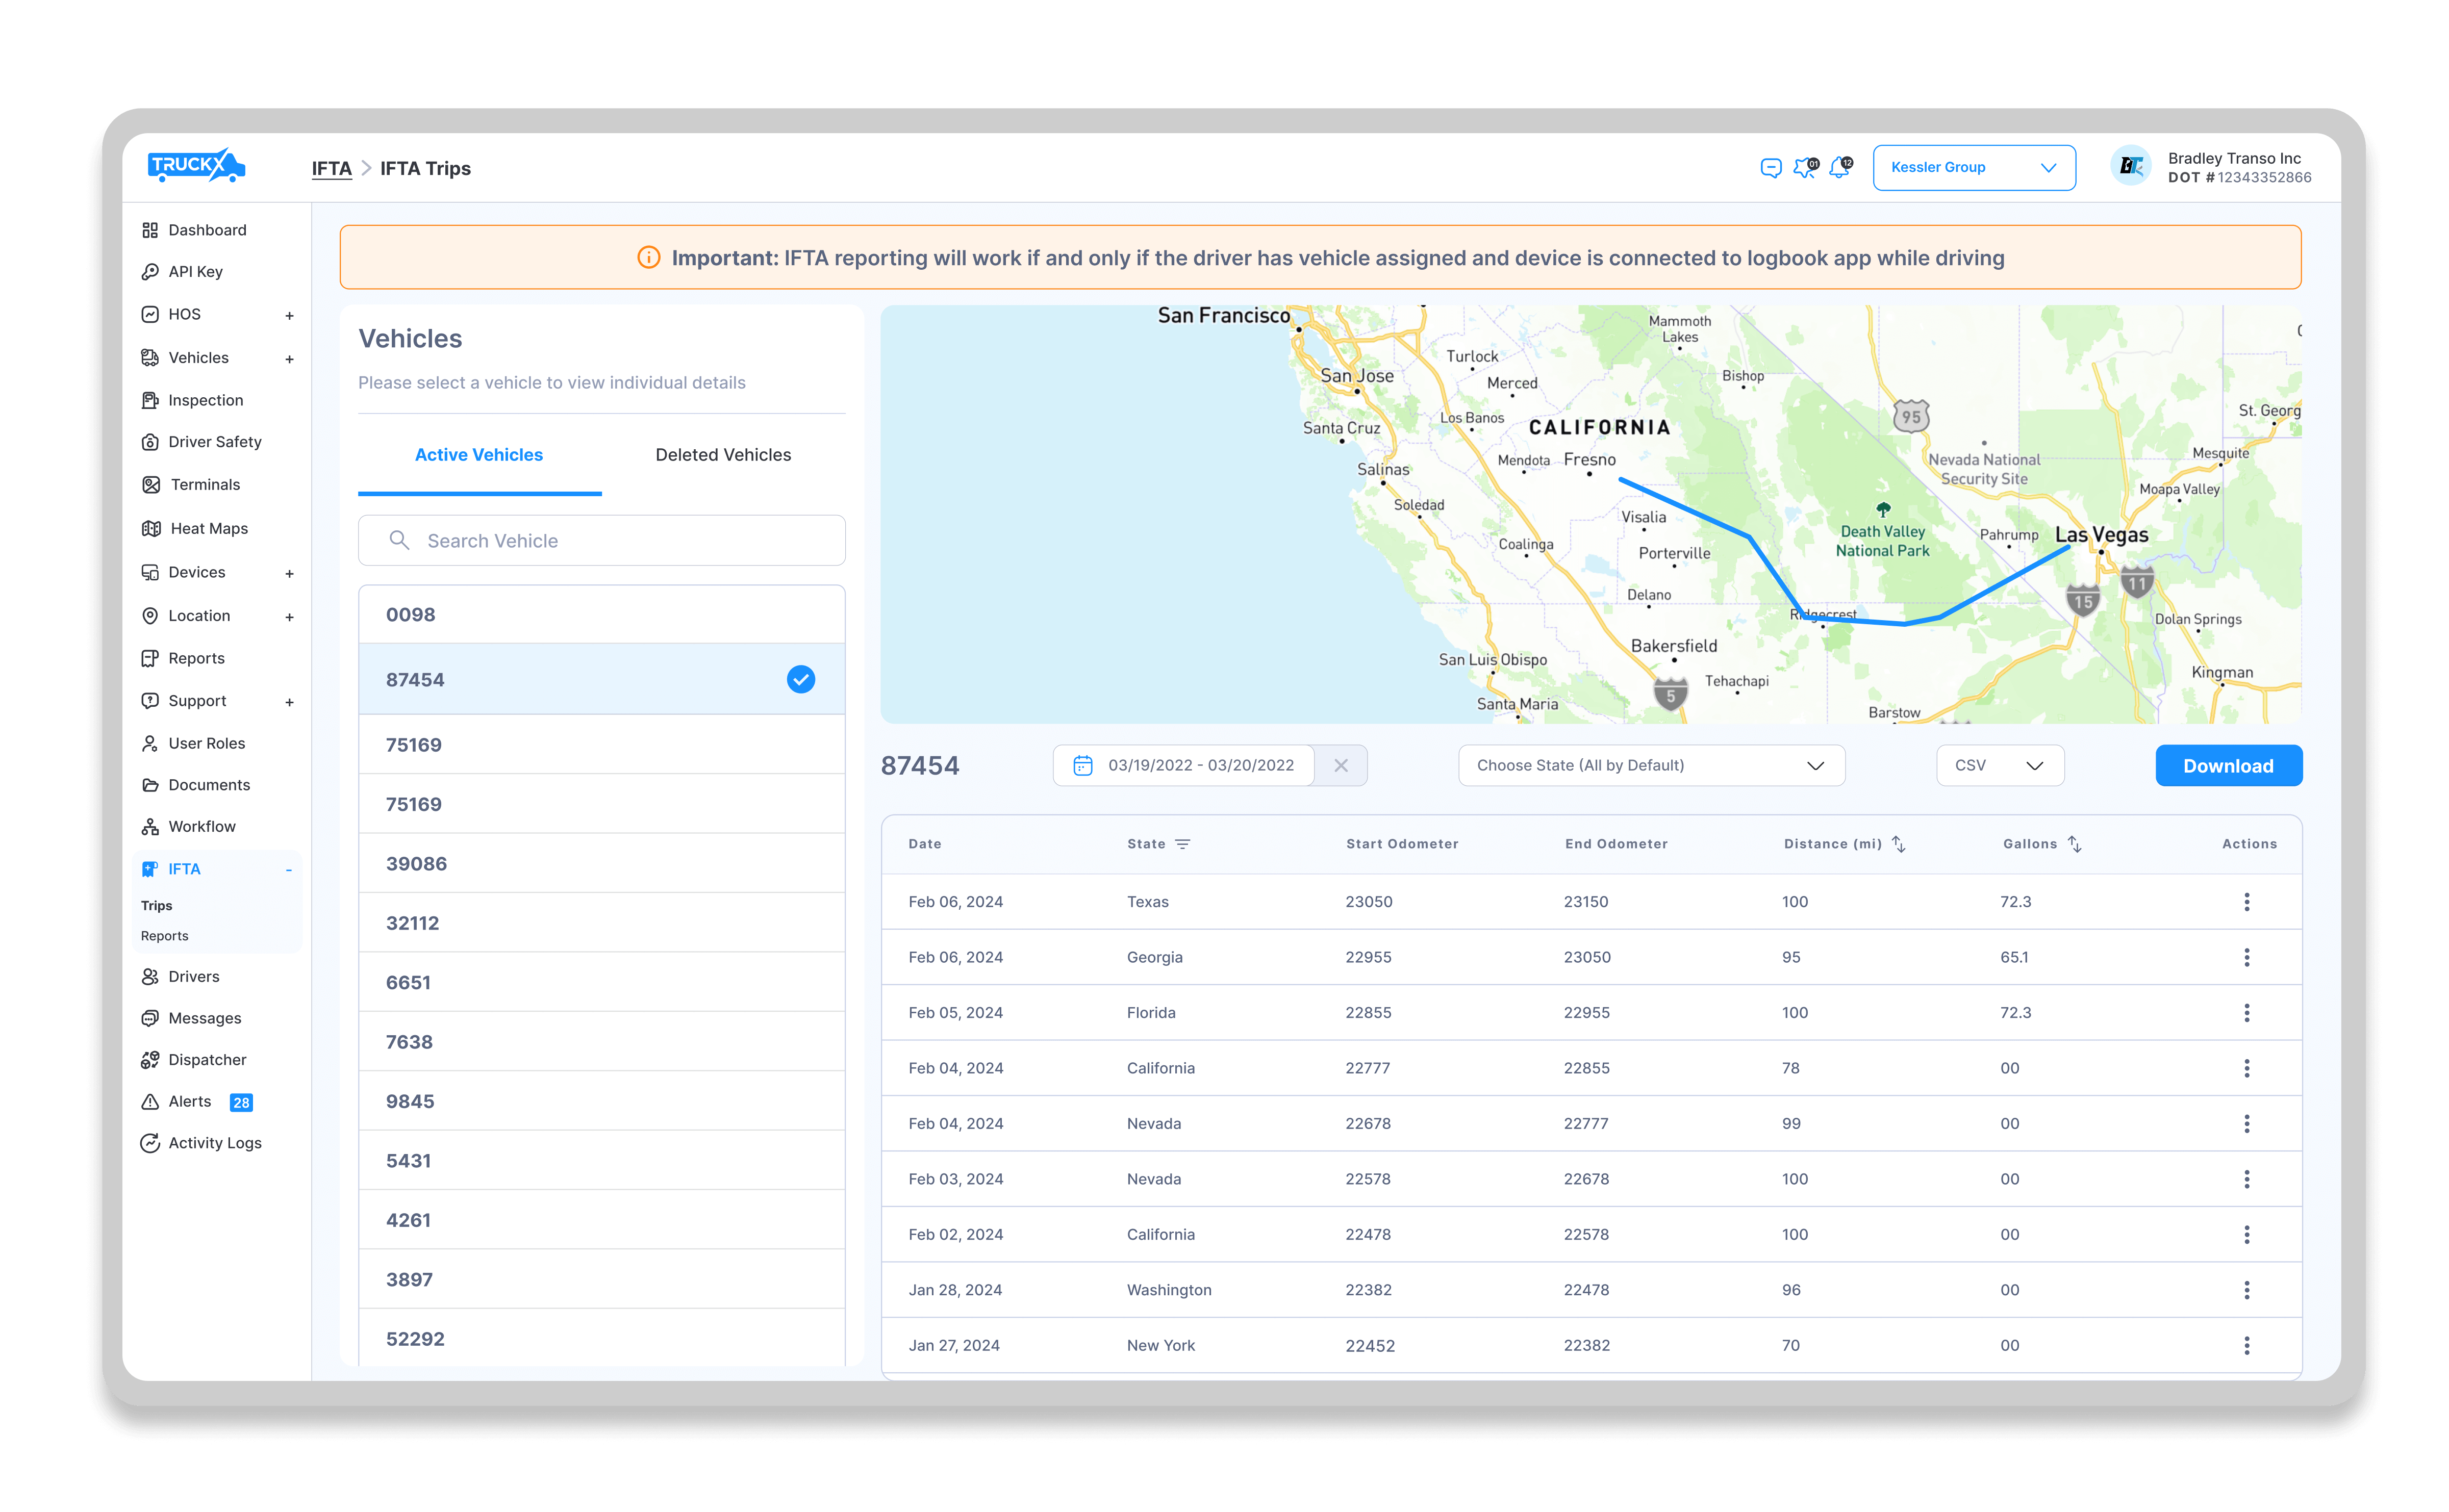This screenshot has height=1512, width=2449.
Task: Expand the Kessler Group selector
Action: (1973, 167)
